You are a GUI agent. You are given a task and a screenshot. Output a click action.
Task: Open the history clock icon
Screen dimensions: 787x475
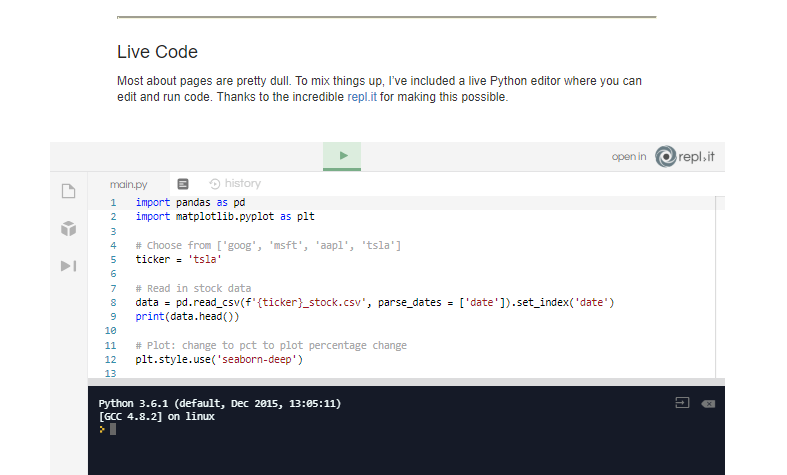point(214,184)
